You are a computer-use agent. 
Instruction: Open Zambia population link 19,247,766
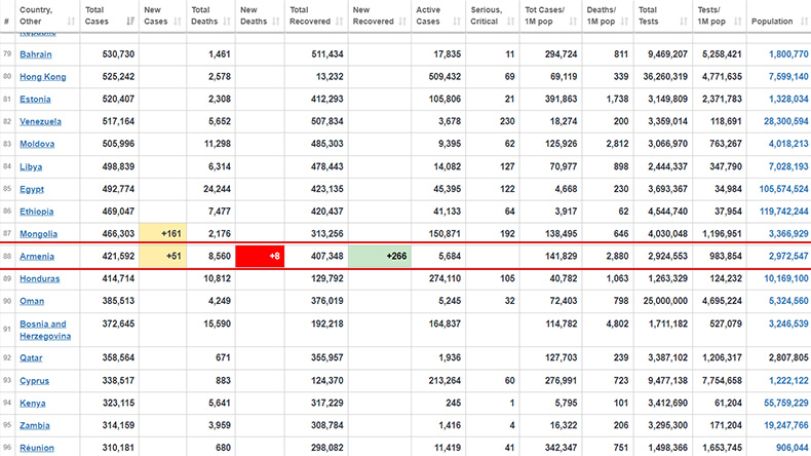pos(786,425)
